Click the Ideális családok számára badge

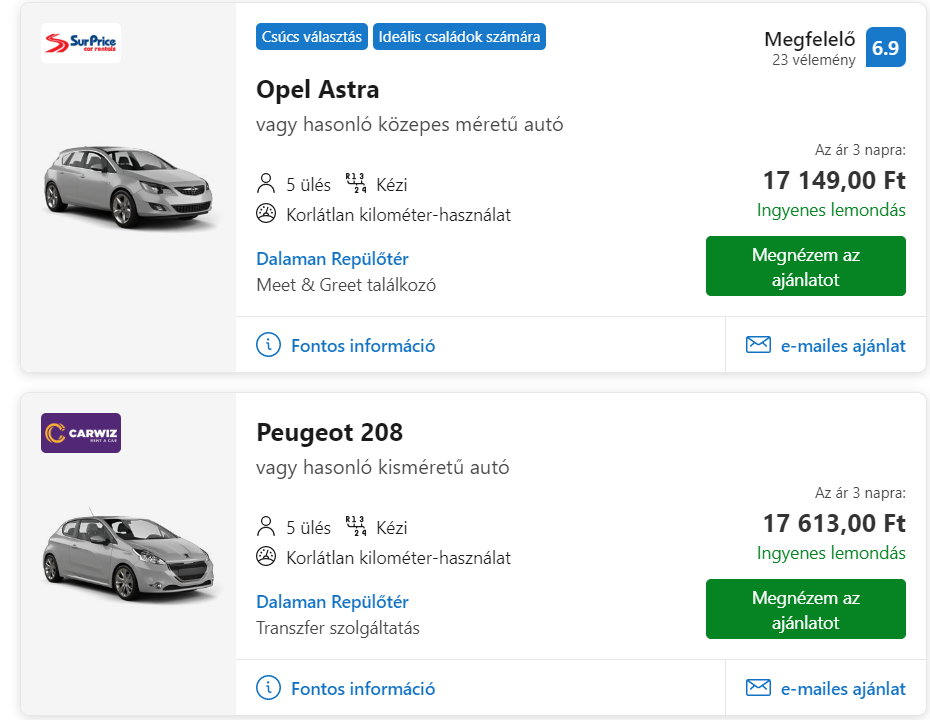459,37
